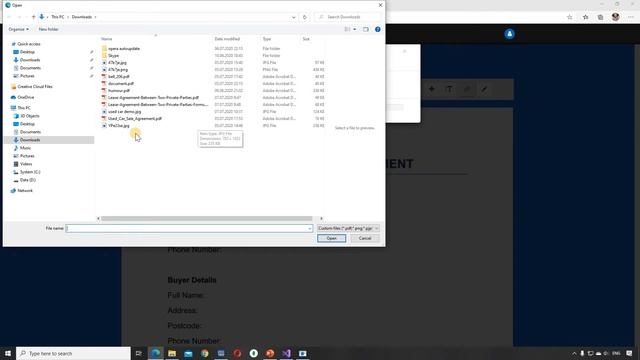This screenshot has height=360, width=640.
Task: Click the blue user icon on page header
Action: point(509,34)
